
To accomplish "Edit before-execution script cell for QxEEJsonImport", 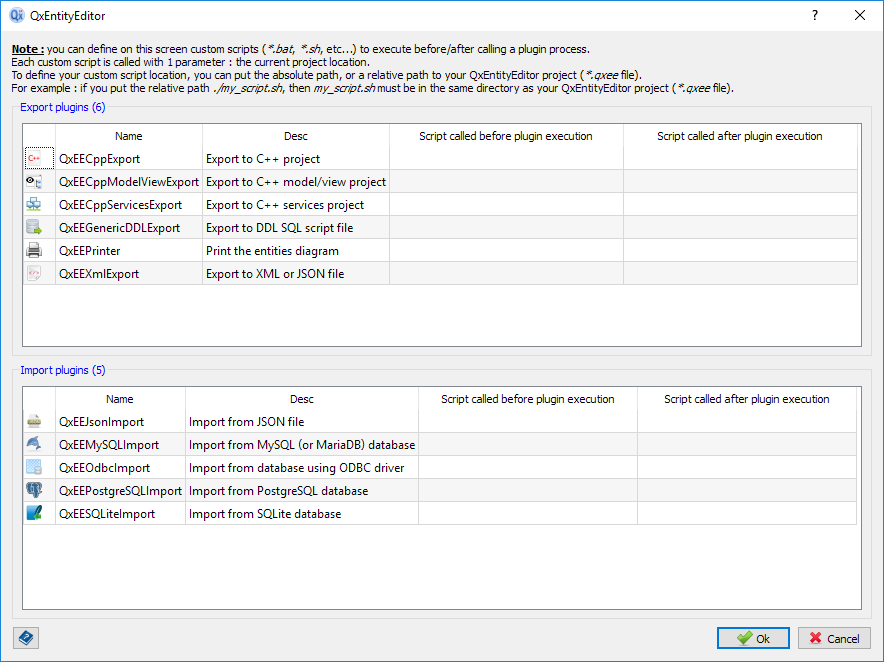I will click(x=527, y=422).
